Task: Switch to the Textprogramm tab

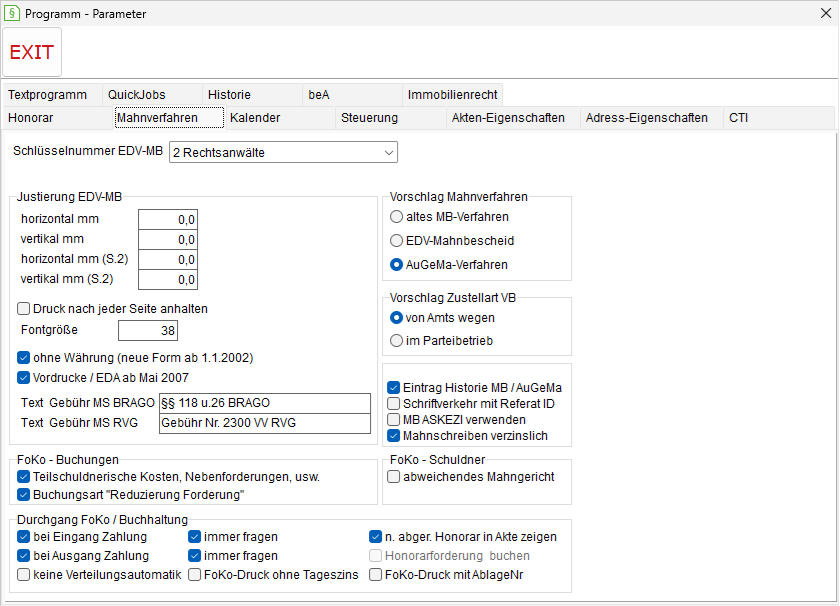Action: 52,95
